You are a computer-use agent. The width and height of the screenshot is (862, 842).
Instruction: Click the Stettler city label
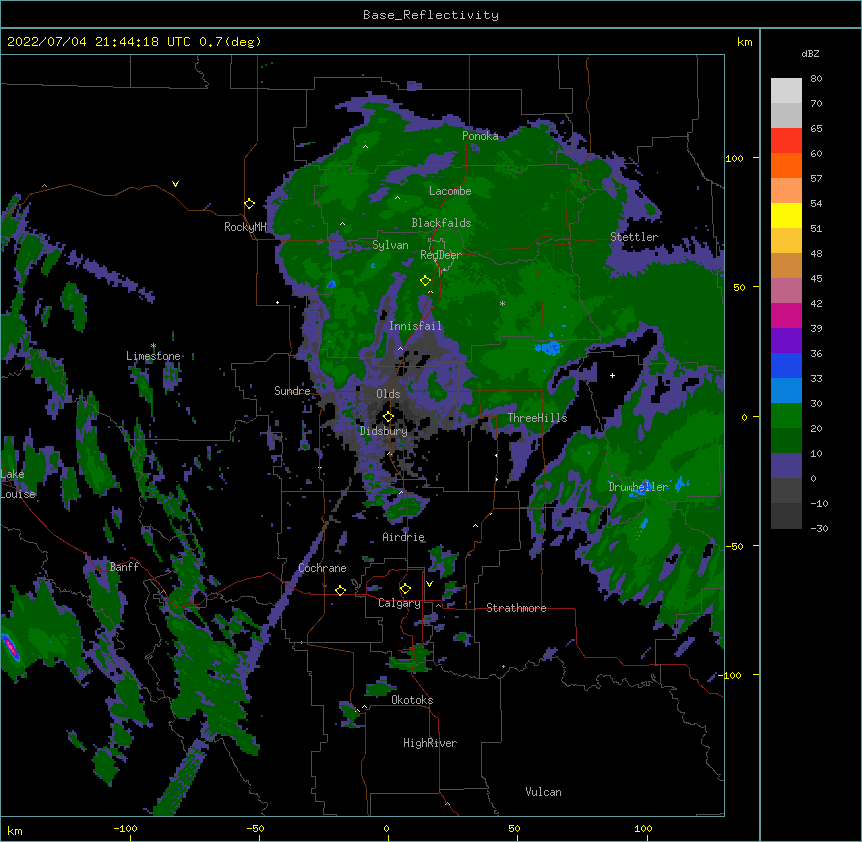[x=634, y=237]
